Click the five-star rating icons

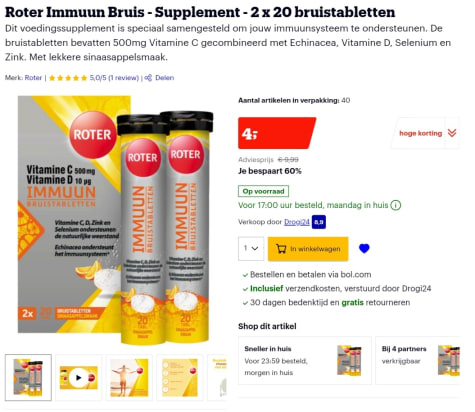pos(68,78)
